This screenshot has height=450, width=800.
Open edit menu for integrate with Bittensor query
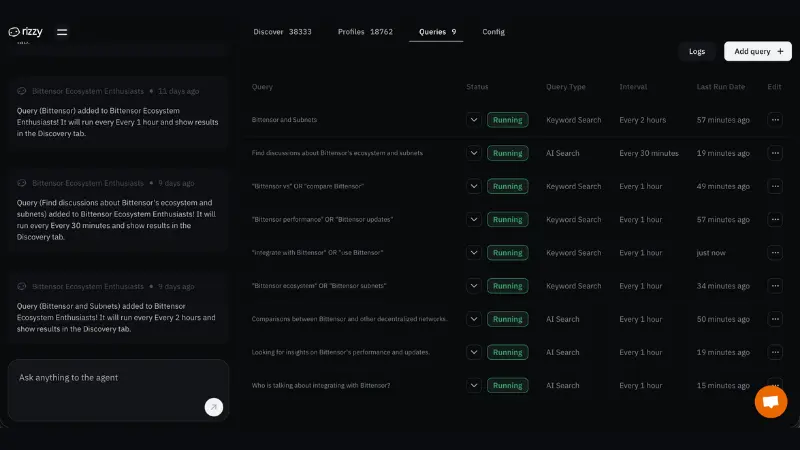click(x=775, y=253)
